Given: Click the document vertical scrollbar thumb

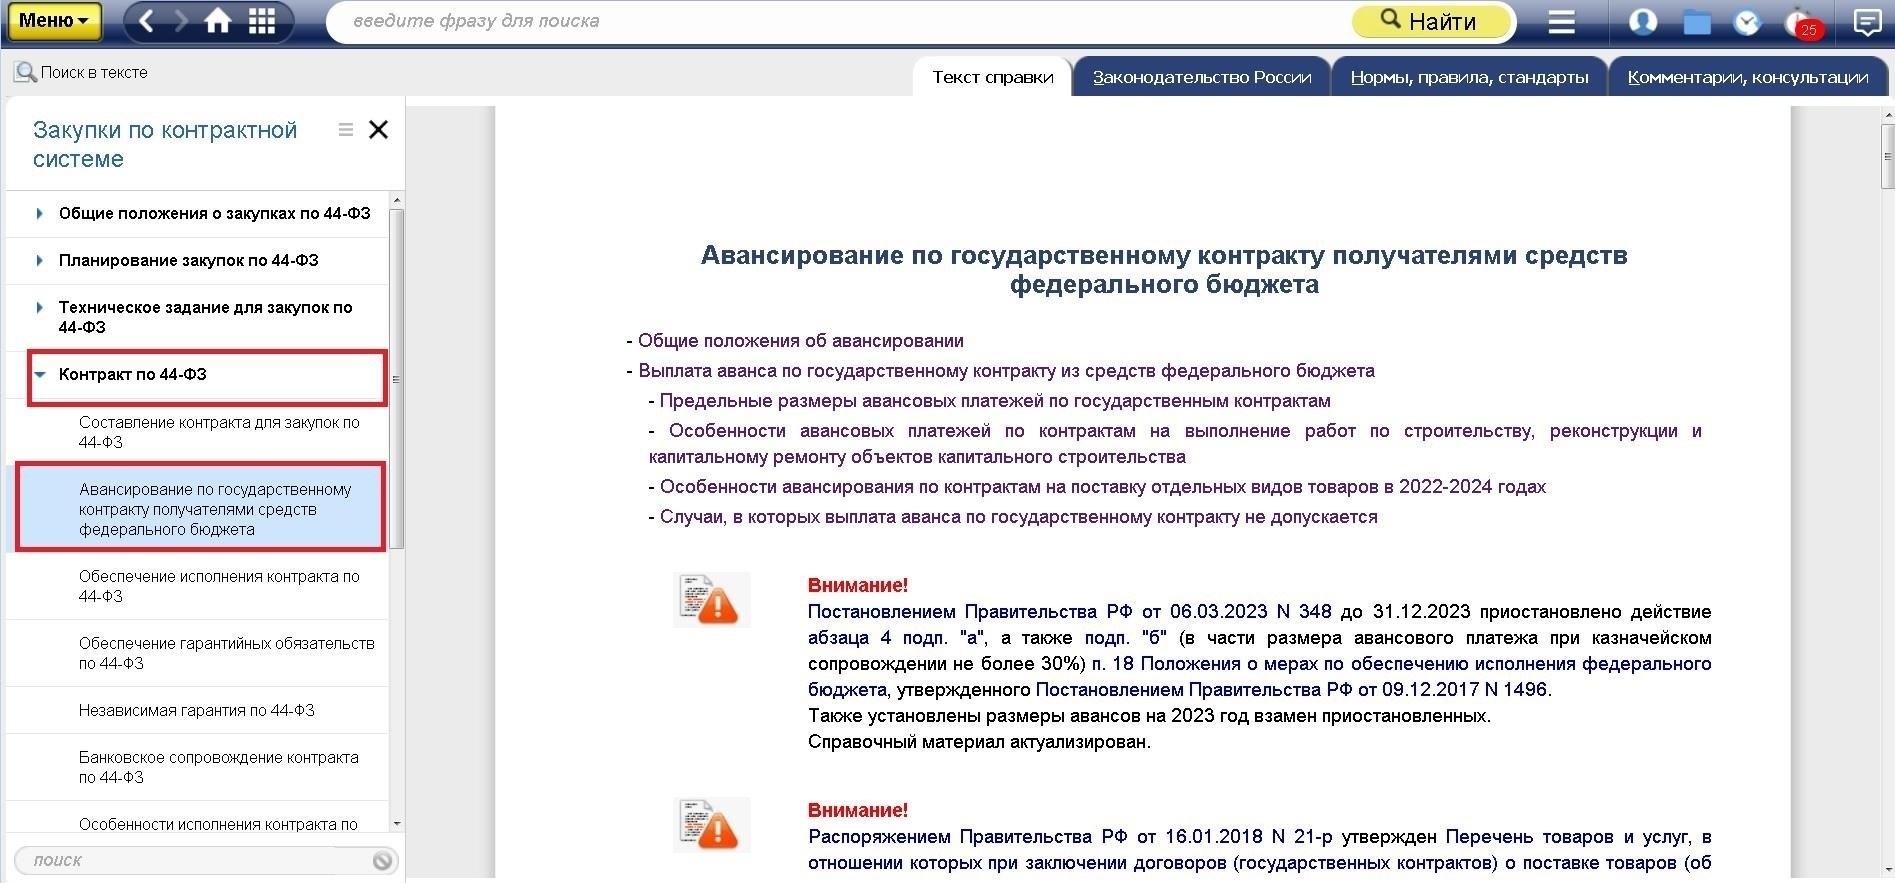Looking at the screenshot, I should click(1887, 155).
